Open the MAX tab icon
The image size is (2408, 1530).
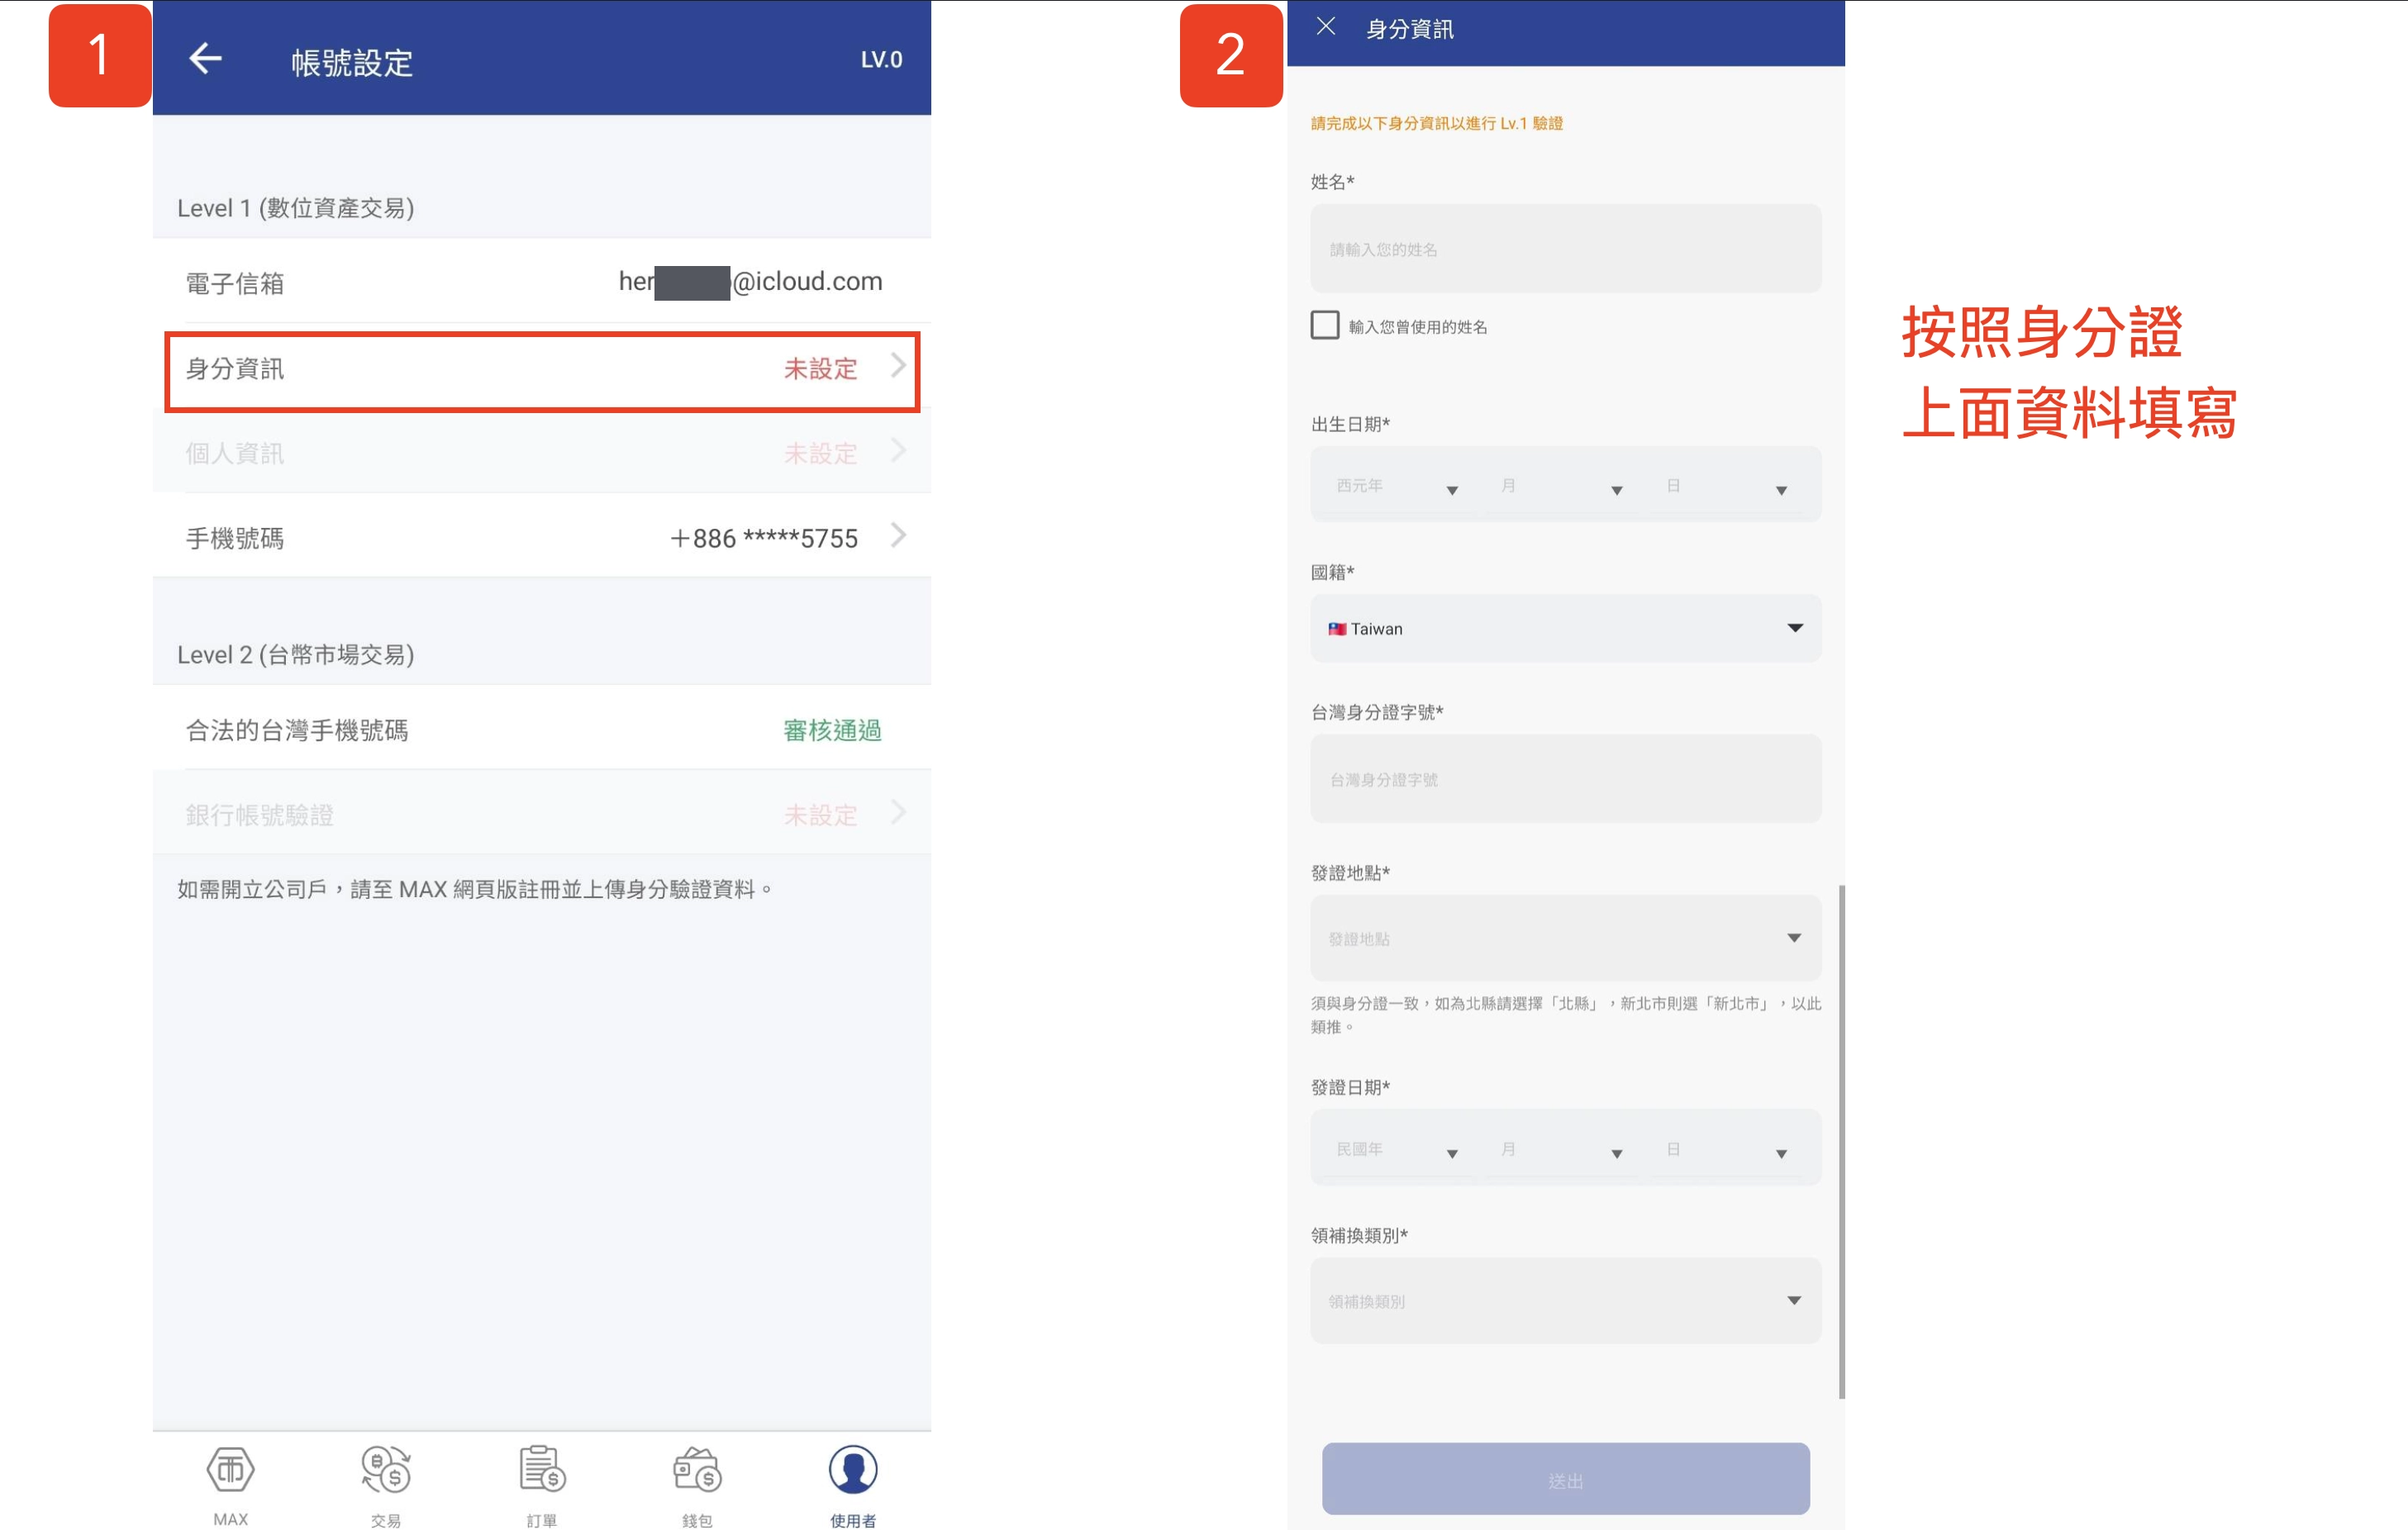point(230,1470)
